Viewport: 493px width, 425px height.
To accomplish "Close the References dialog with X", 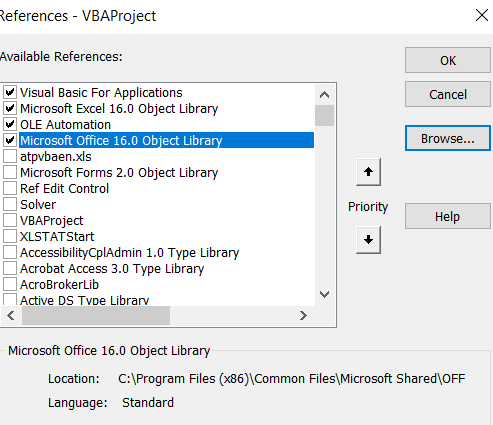I will pos(482,15).
